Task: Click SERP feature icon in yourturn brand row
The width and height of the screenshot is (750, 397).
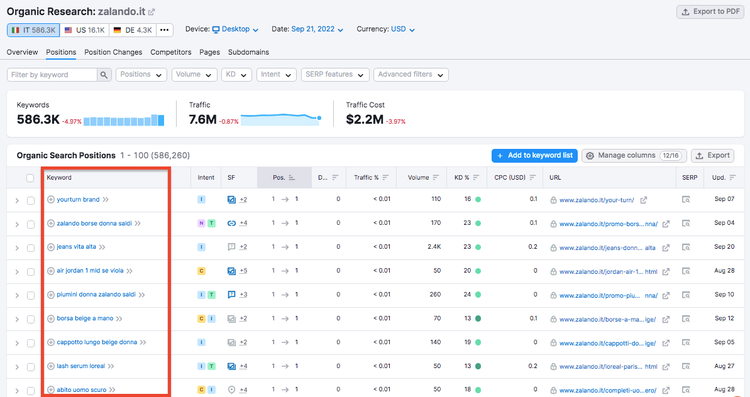Action: point(232,199)
